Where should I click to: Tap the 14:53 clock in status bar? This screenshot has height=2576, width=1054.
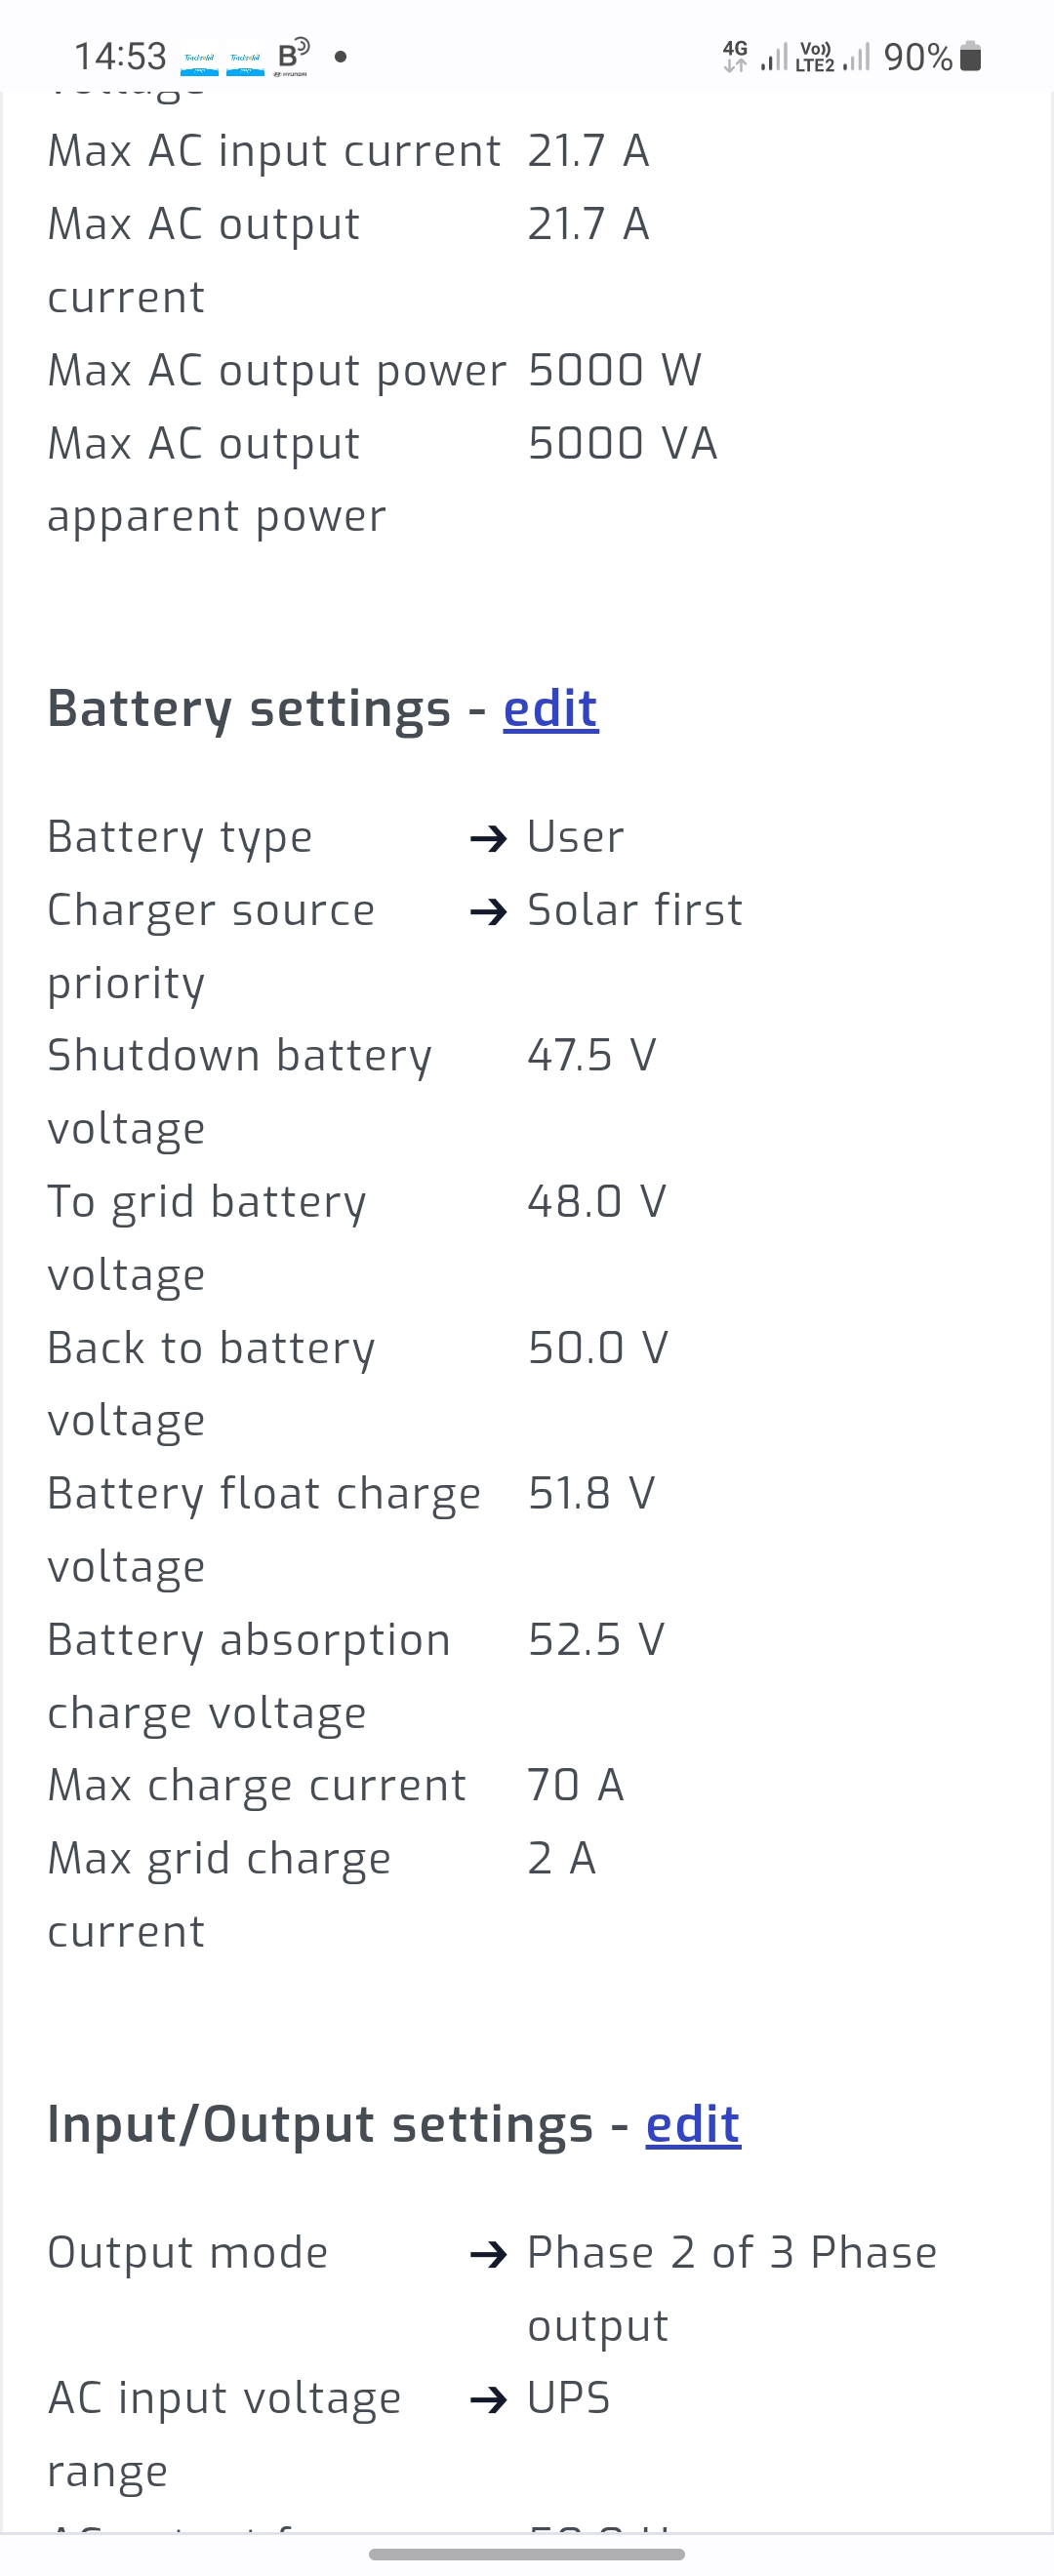click(x=120, y=56)
